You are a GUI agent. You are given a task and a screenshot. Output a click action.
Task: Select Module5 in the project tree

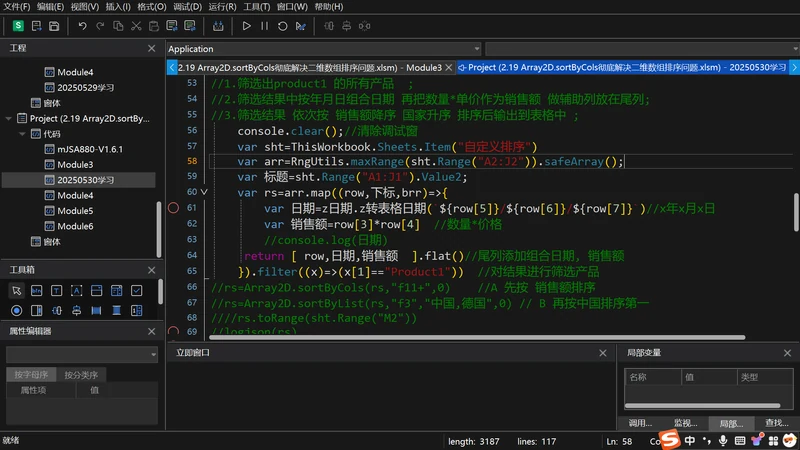(75, 211)
